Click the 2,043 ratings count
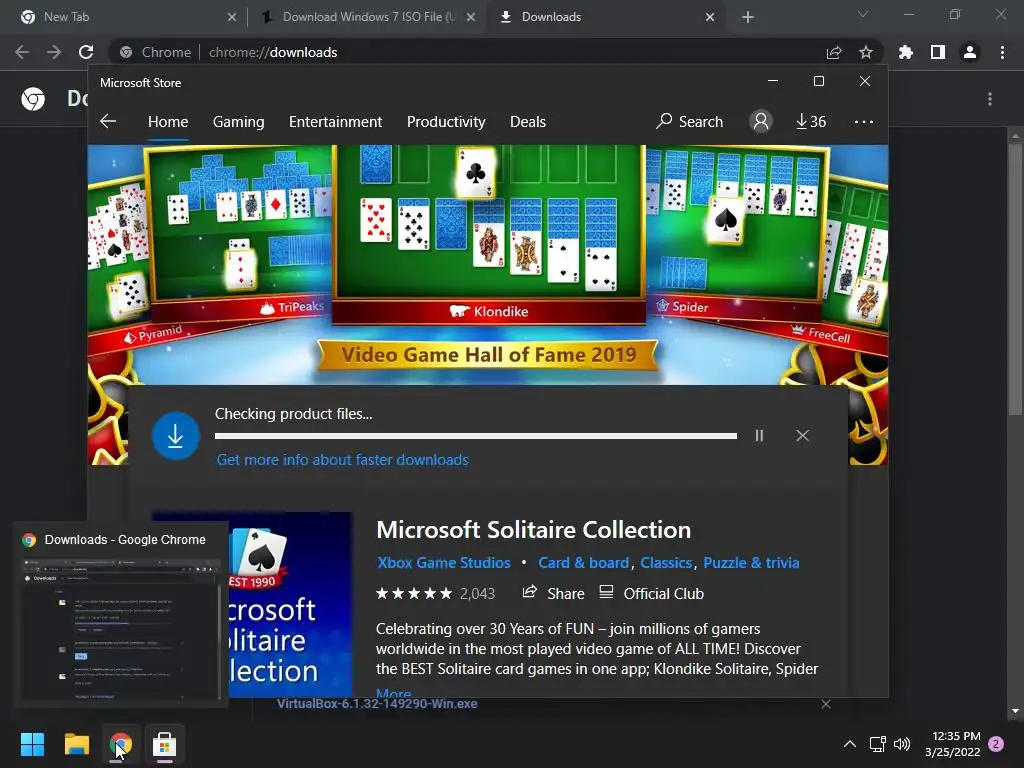 coord(477,593)
